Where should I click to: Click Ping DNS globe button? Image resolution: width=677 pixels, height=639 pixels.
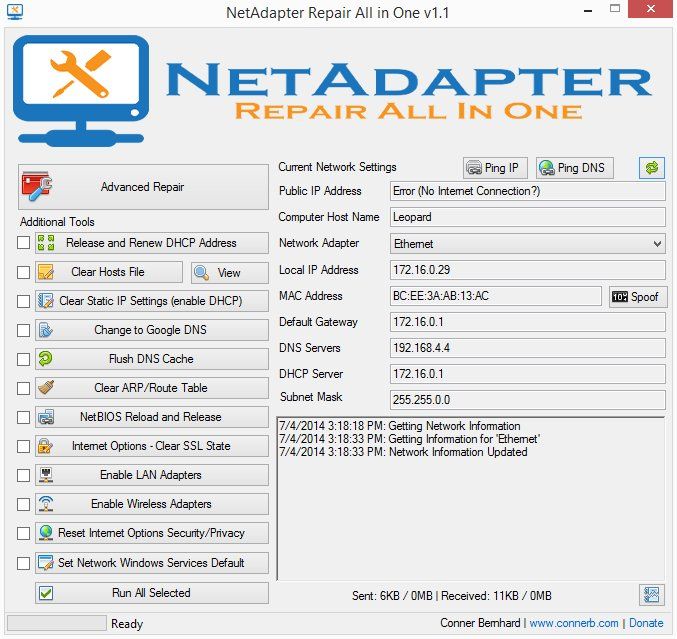pyautogui.click(x=574, y=168)
